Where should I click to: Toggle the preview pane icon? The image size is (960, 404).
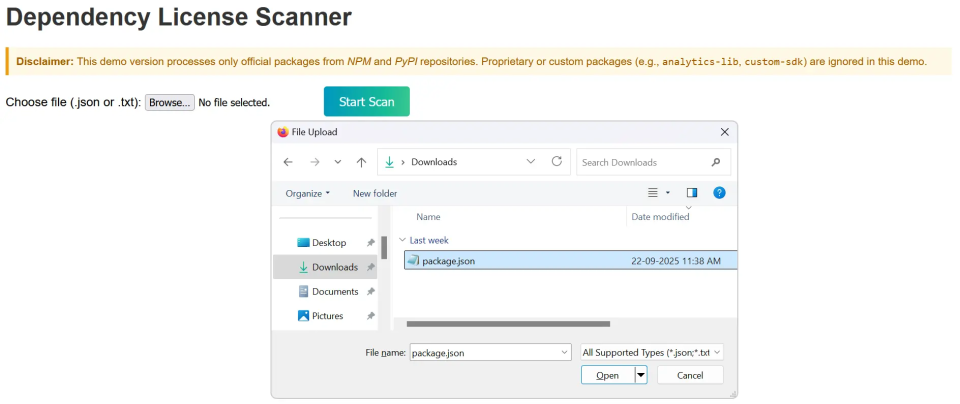691,193
